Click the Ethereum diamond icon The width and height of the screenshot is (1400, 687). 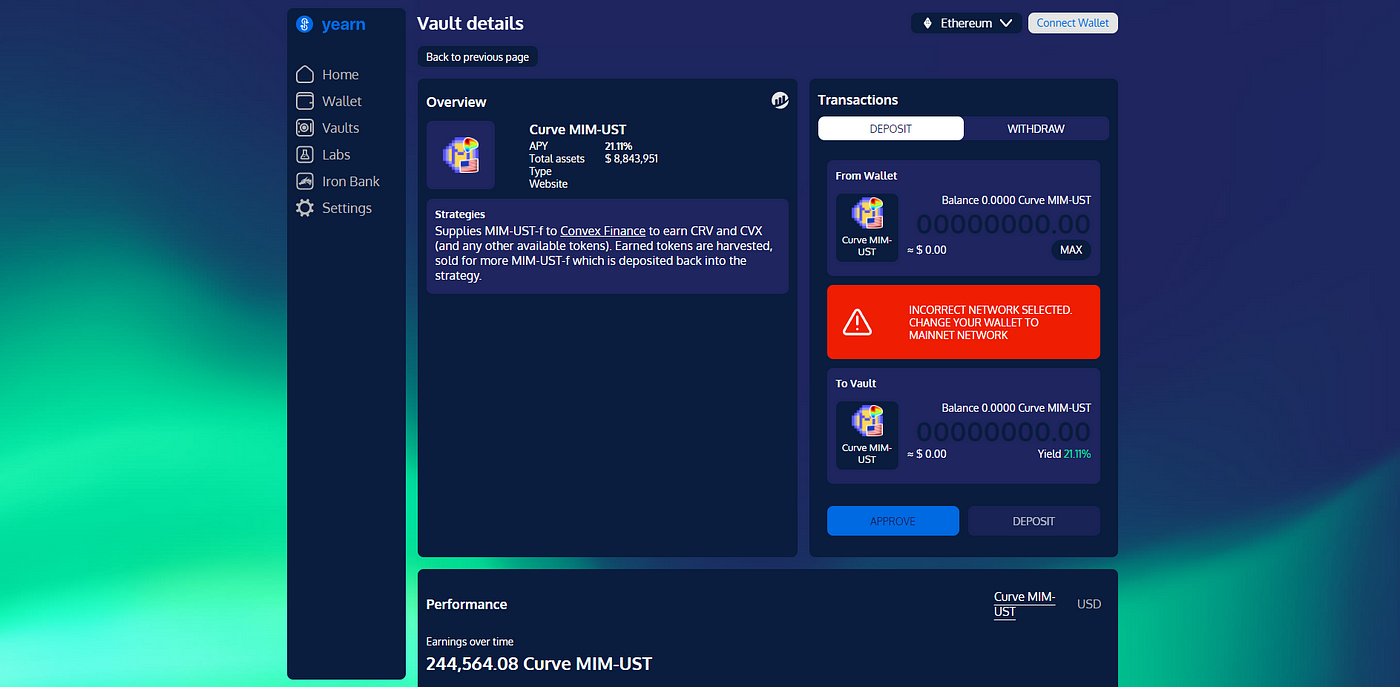pos(927,23)
